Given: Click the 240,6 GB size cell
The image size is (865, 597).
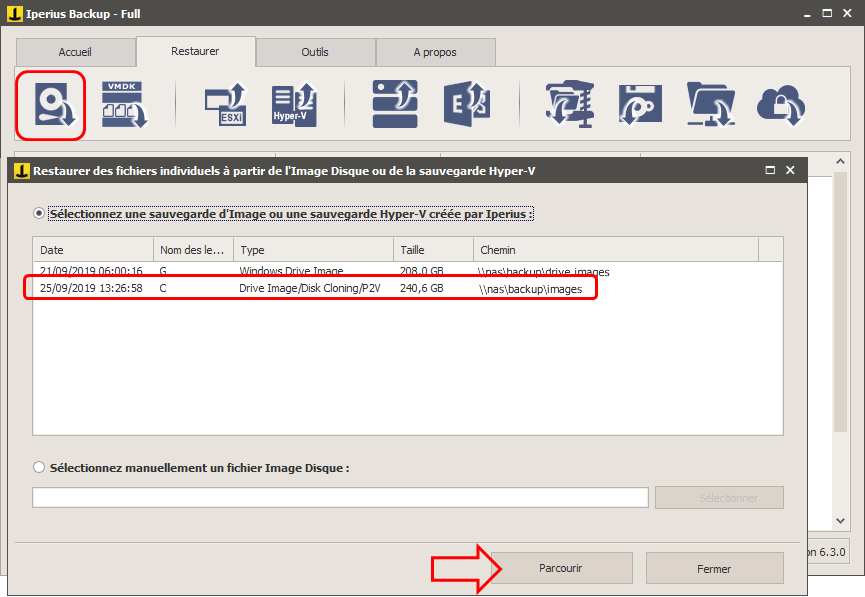Looking at the screenshot, I should point(421,288).
